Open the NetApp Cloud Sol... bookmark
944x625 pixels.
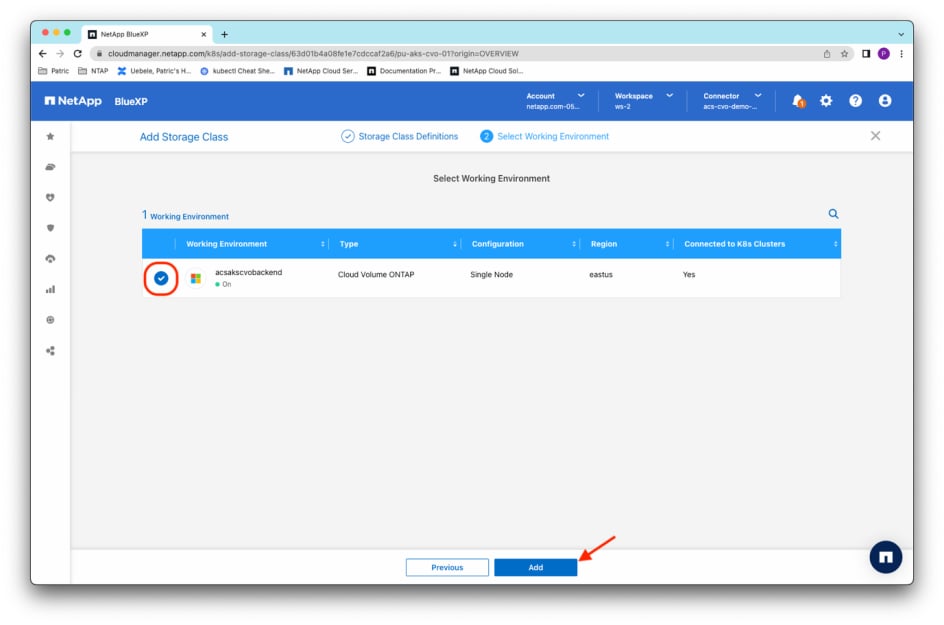(x=487, y=71)
